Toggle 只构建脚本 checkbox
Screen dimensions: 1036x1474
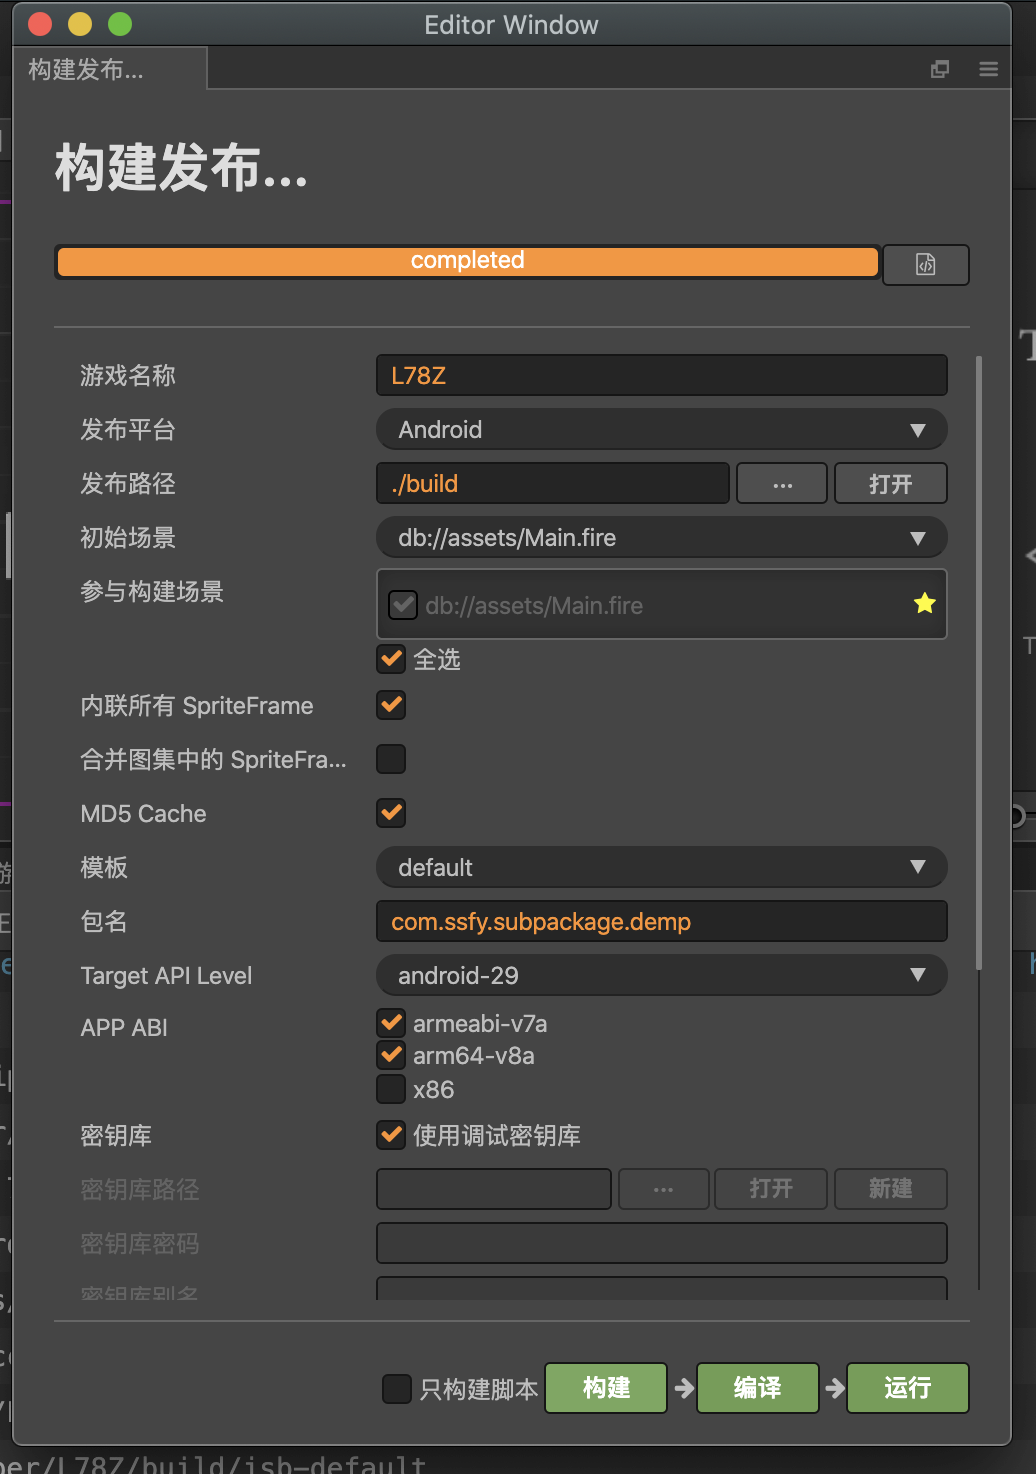pos(397,1388)
